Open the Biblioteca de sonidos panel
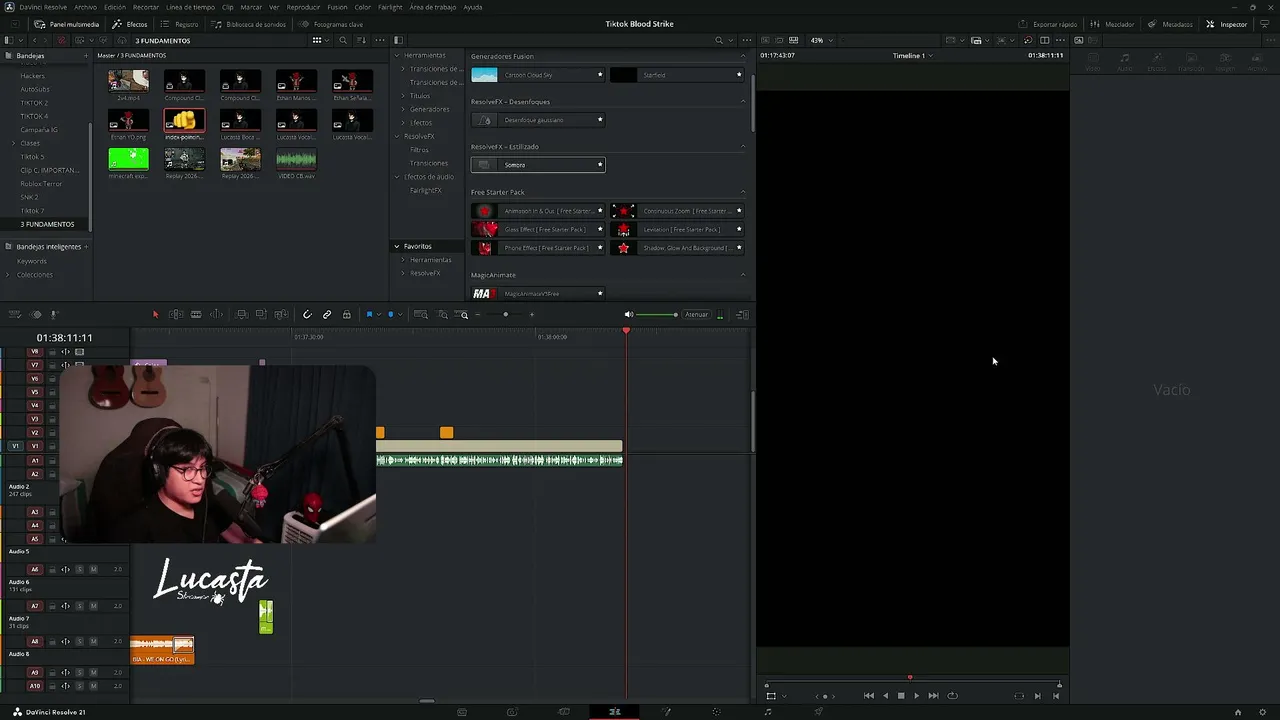Viewport: 1280px width, 720px height. 249,24
